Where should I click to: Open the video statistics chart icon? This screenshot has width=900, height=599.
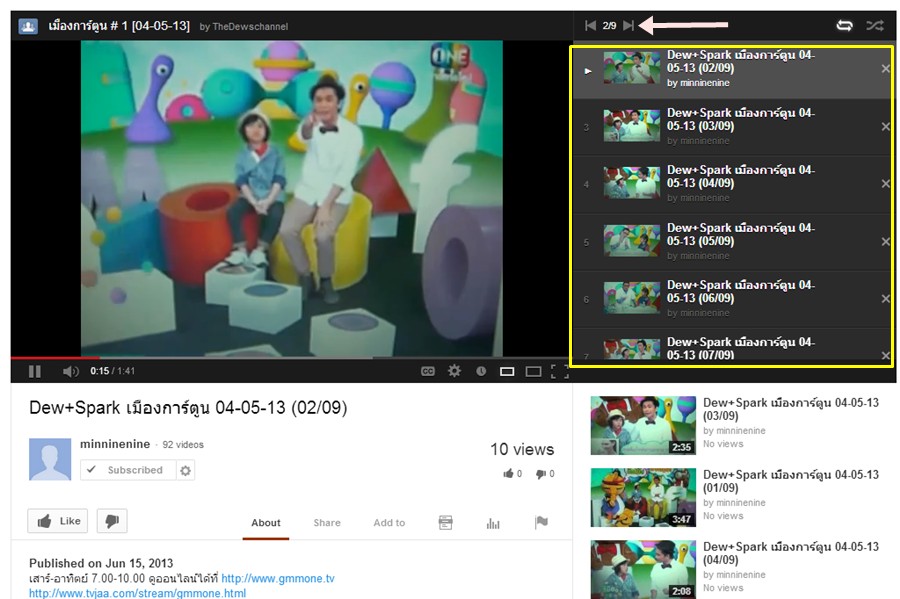(493, 523)
